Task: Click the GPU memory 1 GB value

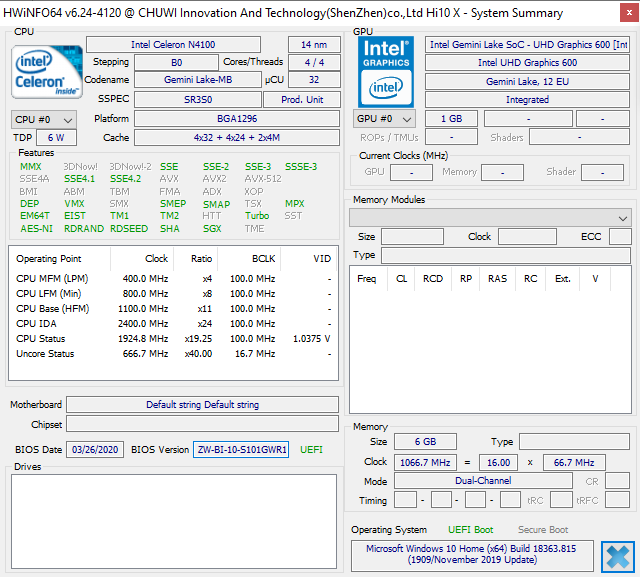Action: click(451, 119)
